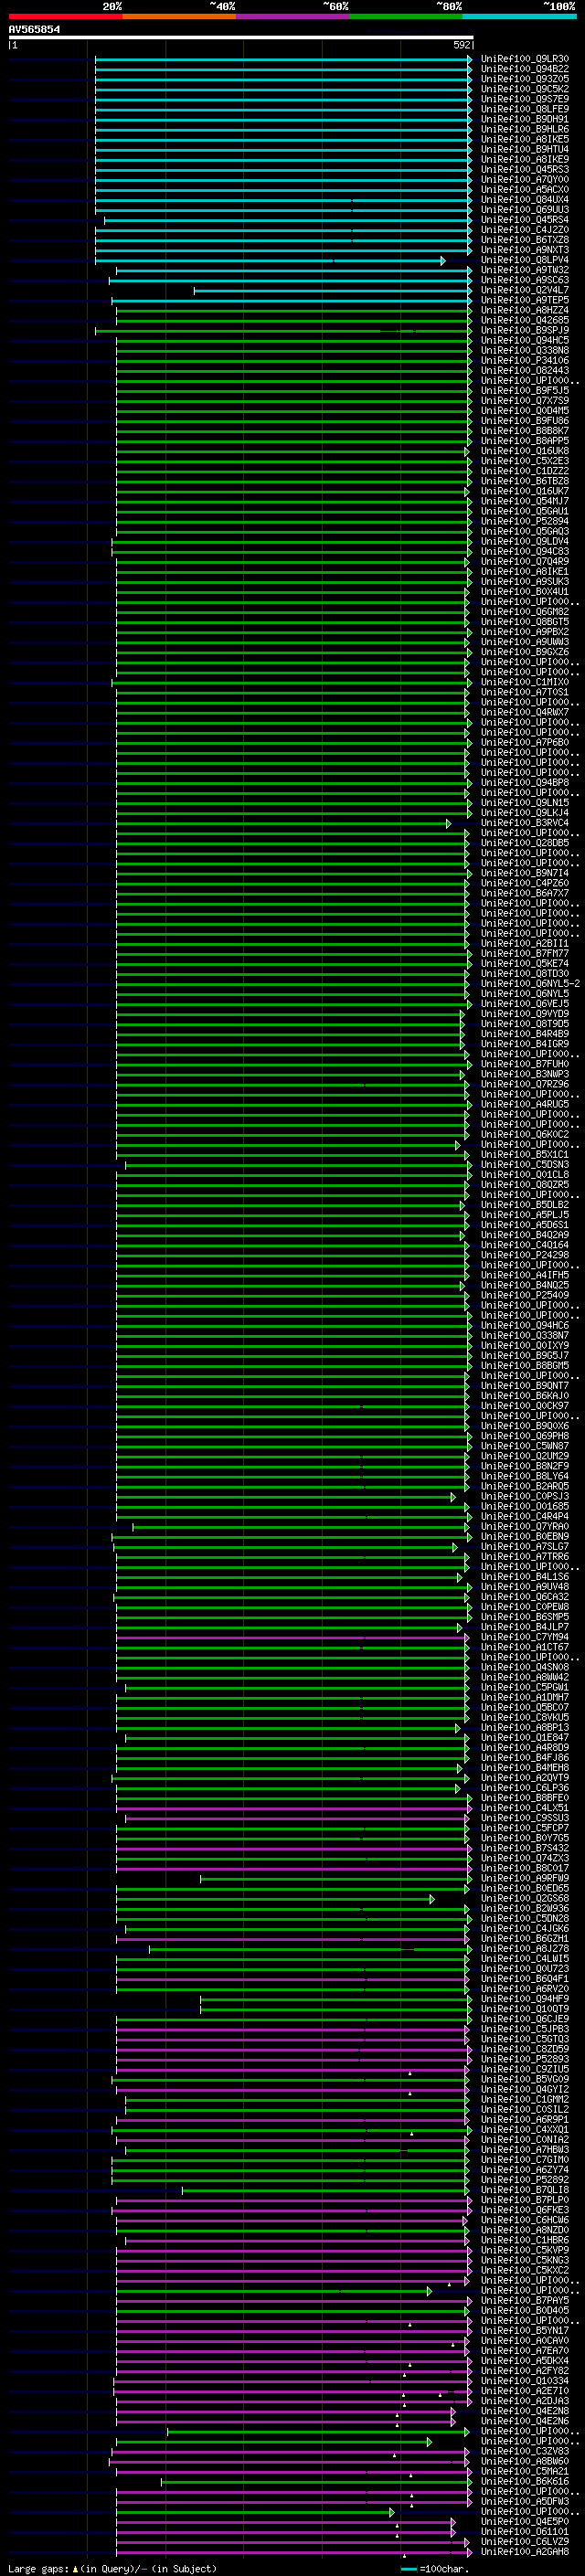Open hit UniRef100_Q9C5K2

[x=524, y=89]
